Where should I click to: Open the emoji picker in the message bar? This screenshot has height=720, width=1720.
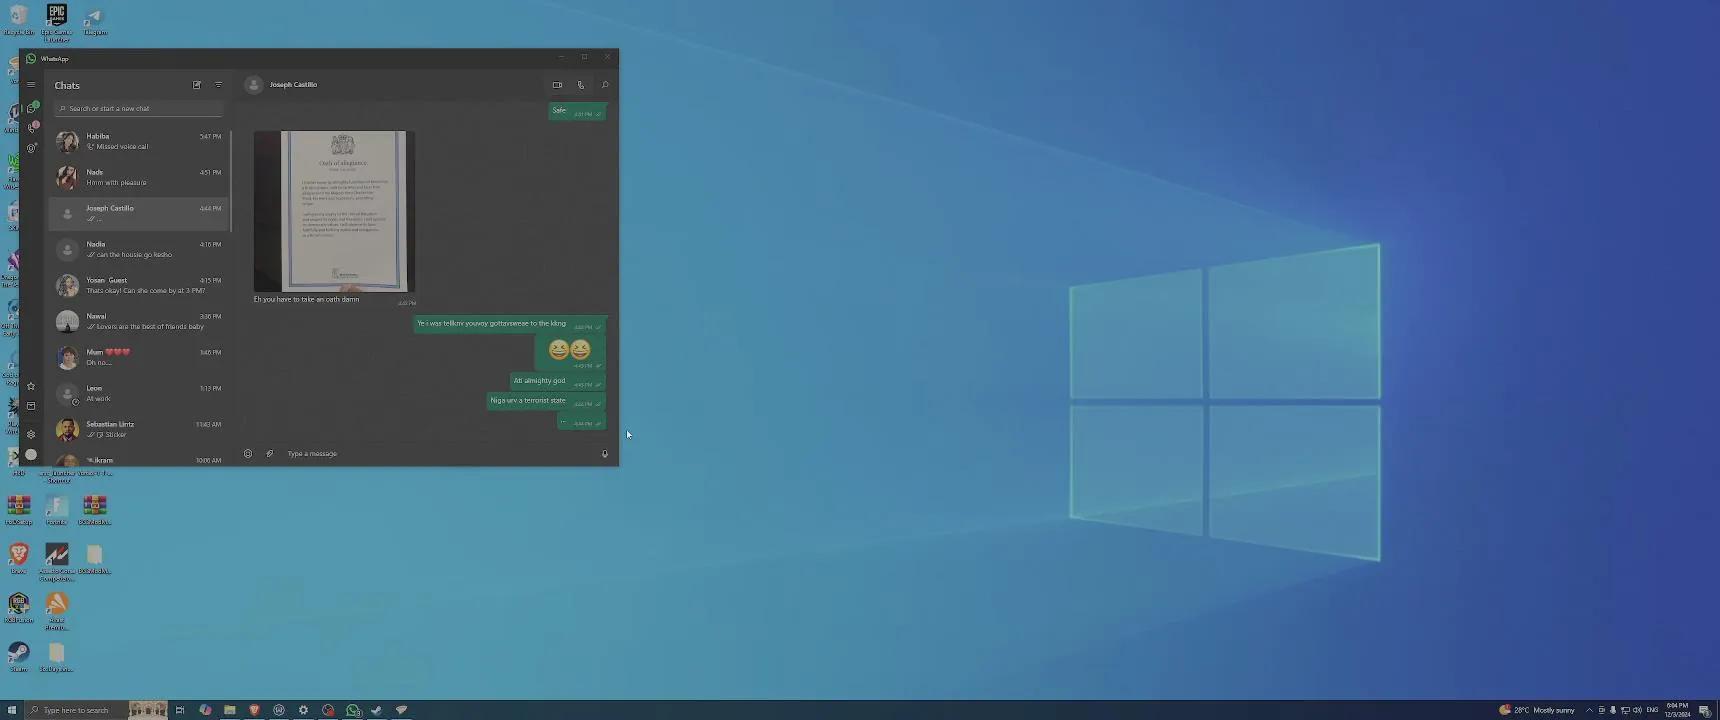pos(248,454)
